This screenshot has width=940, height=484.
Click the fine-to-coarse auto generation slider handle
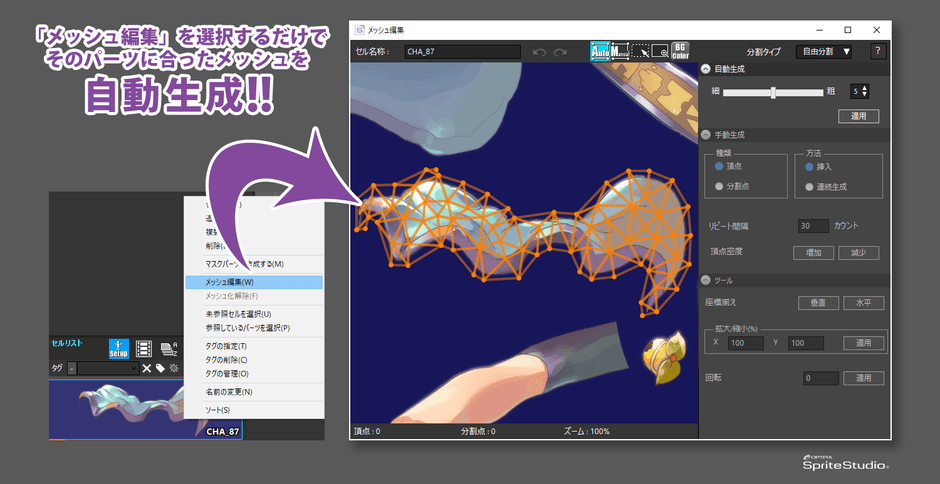coord(773,92)
